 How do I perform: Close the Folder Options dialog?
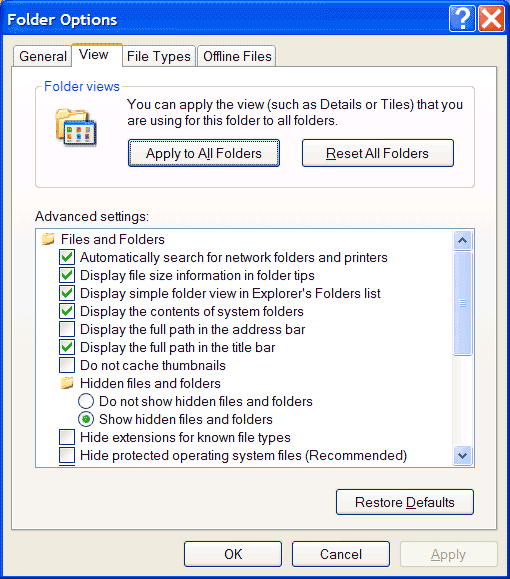coord(491,18)
